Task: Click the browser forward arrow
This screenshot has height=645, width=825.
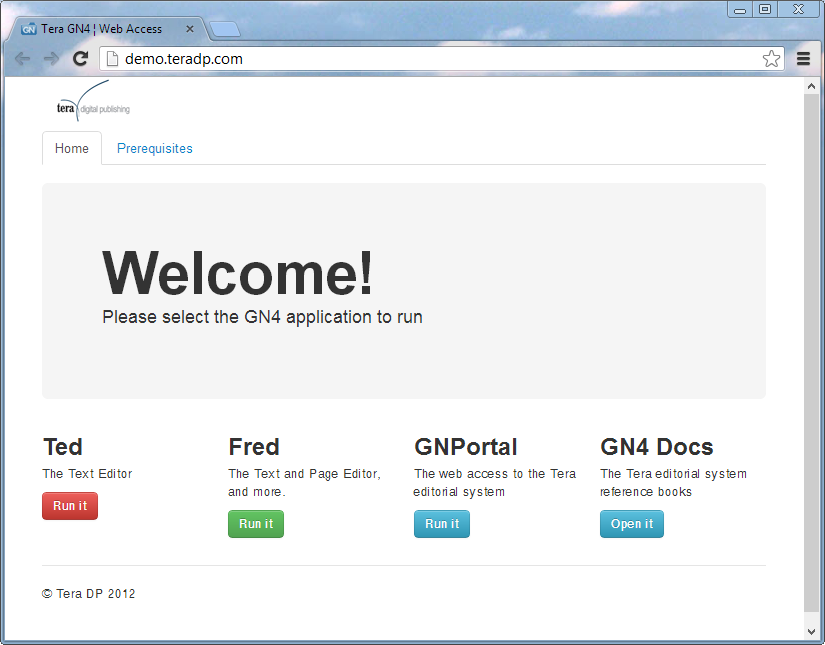Action: 51,59
